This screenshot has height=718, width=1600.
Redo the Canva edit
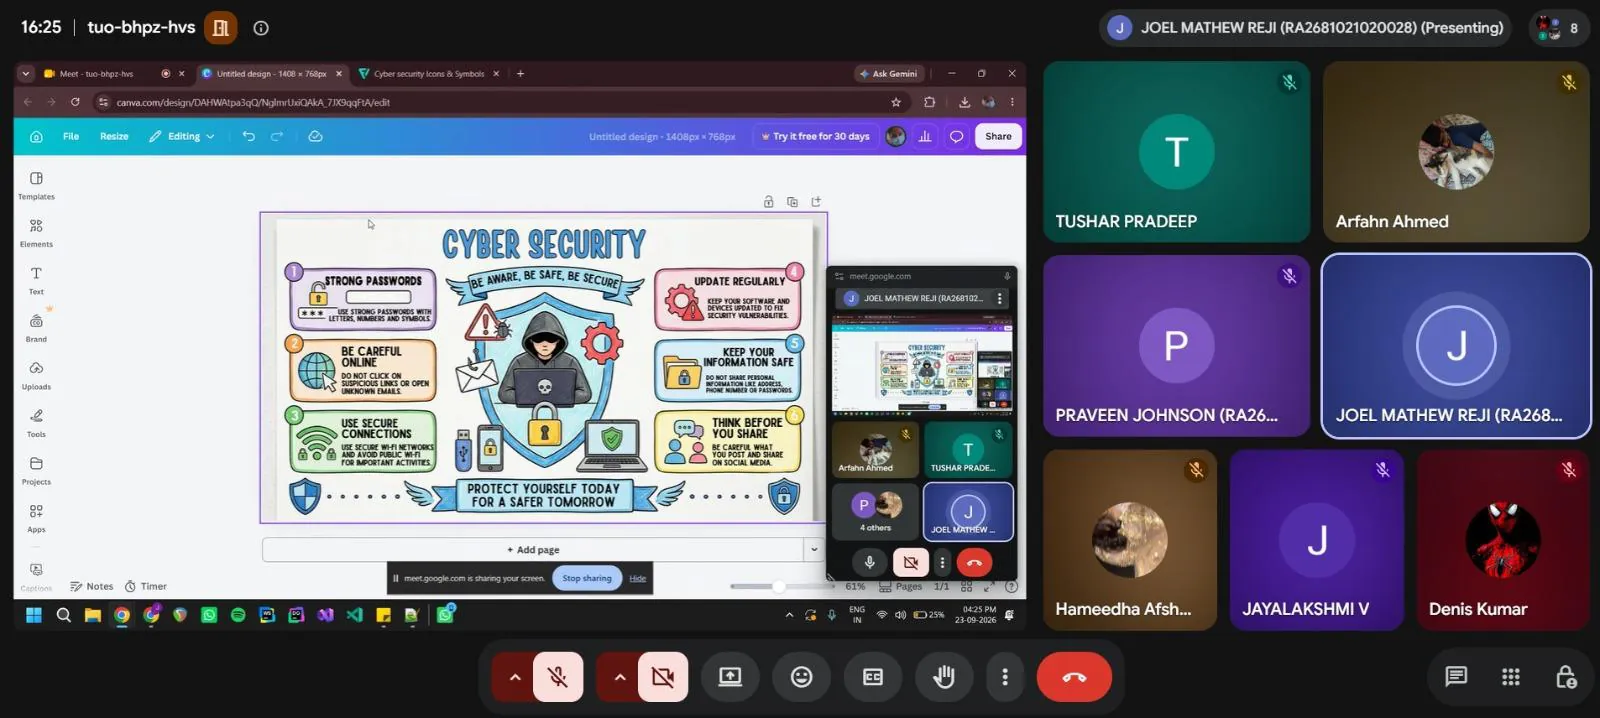click(277, 136)
